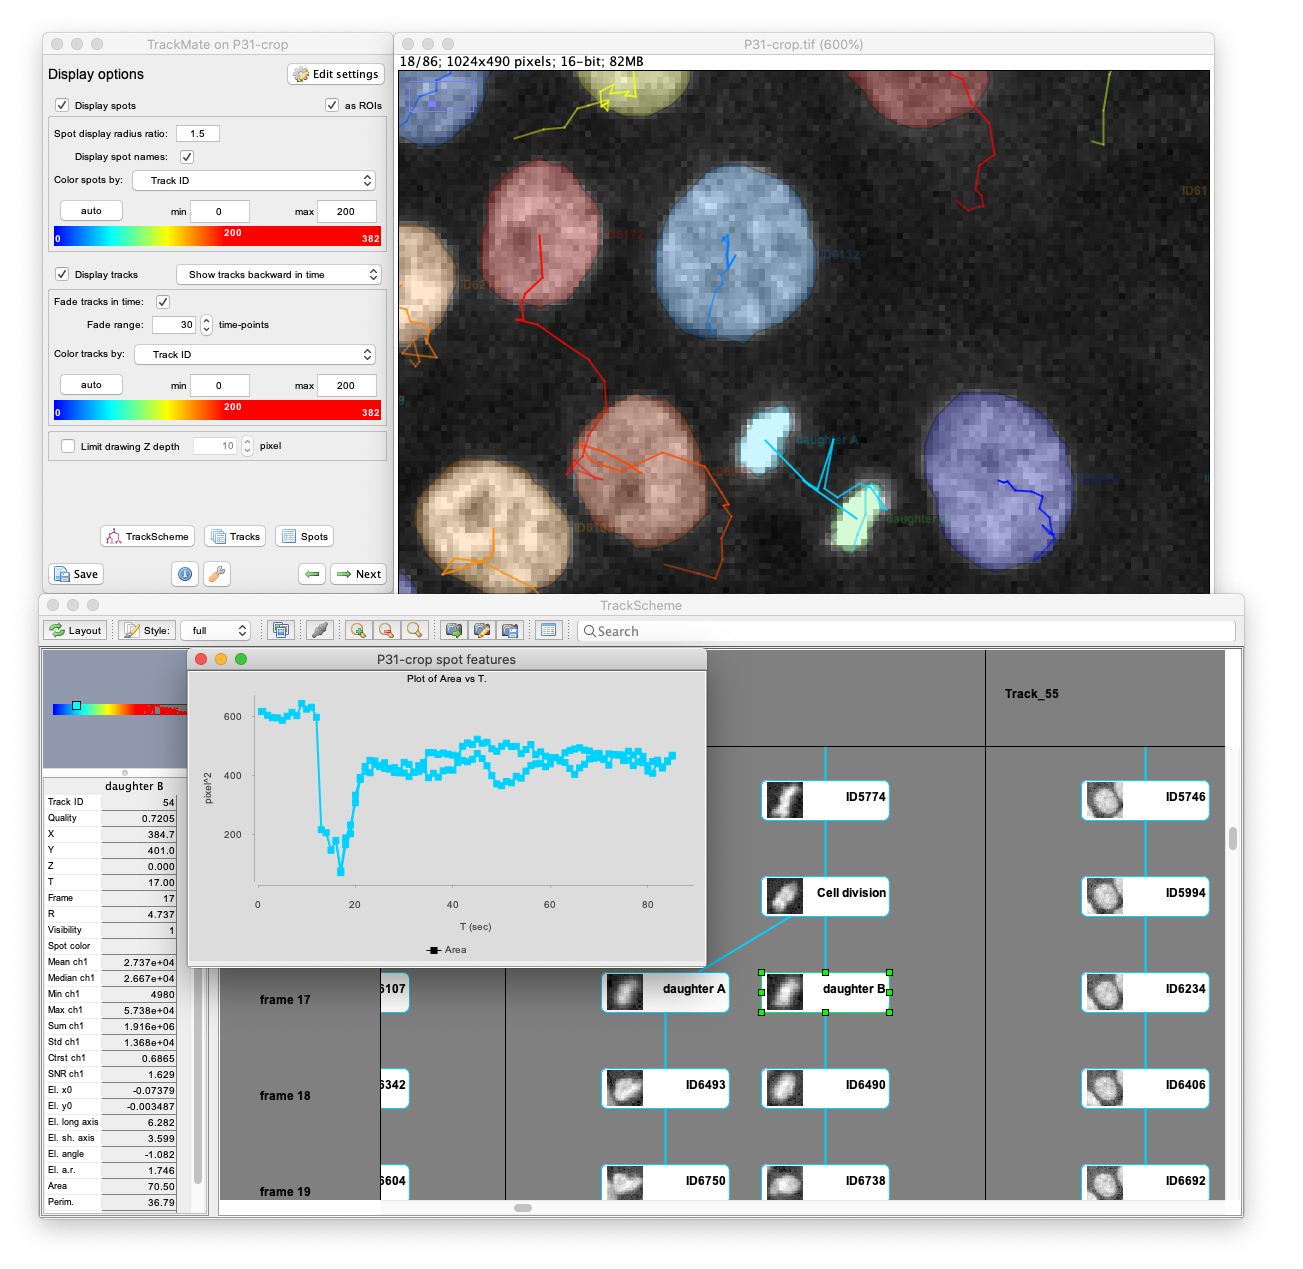Click the zoom-in icon in TrackScheme toolbar
Screen dimensions: 1303x1269
click(358, 630)
